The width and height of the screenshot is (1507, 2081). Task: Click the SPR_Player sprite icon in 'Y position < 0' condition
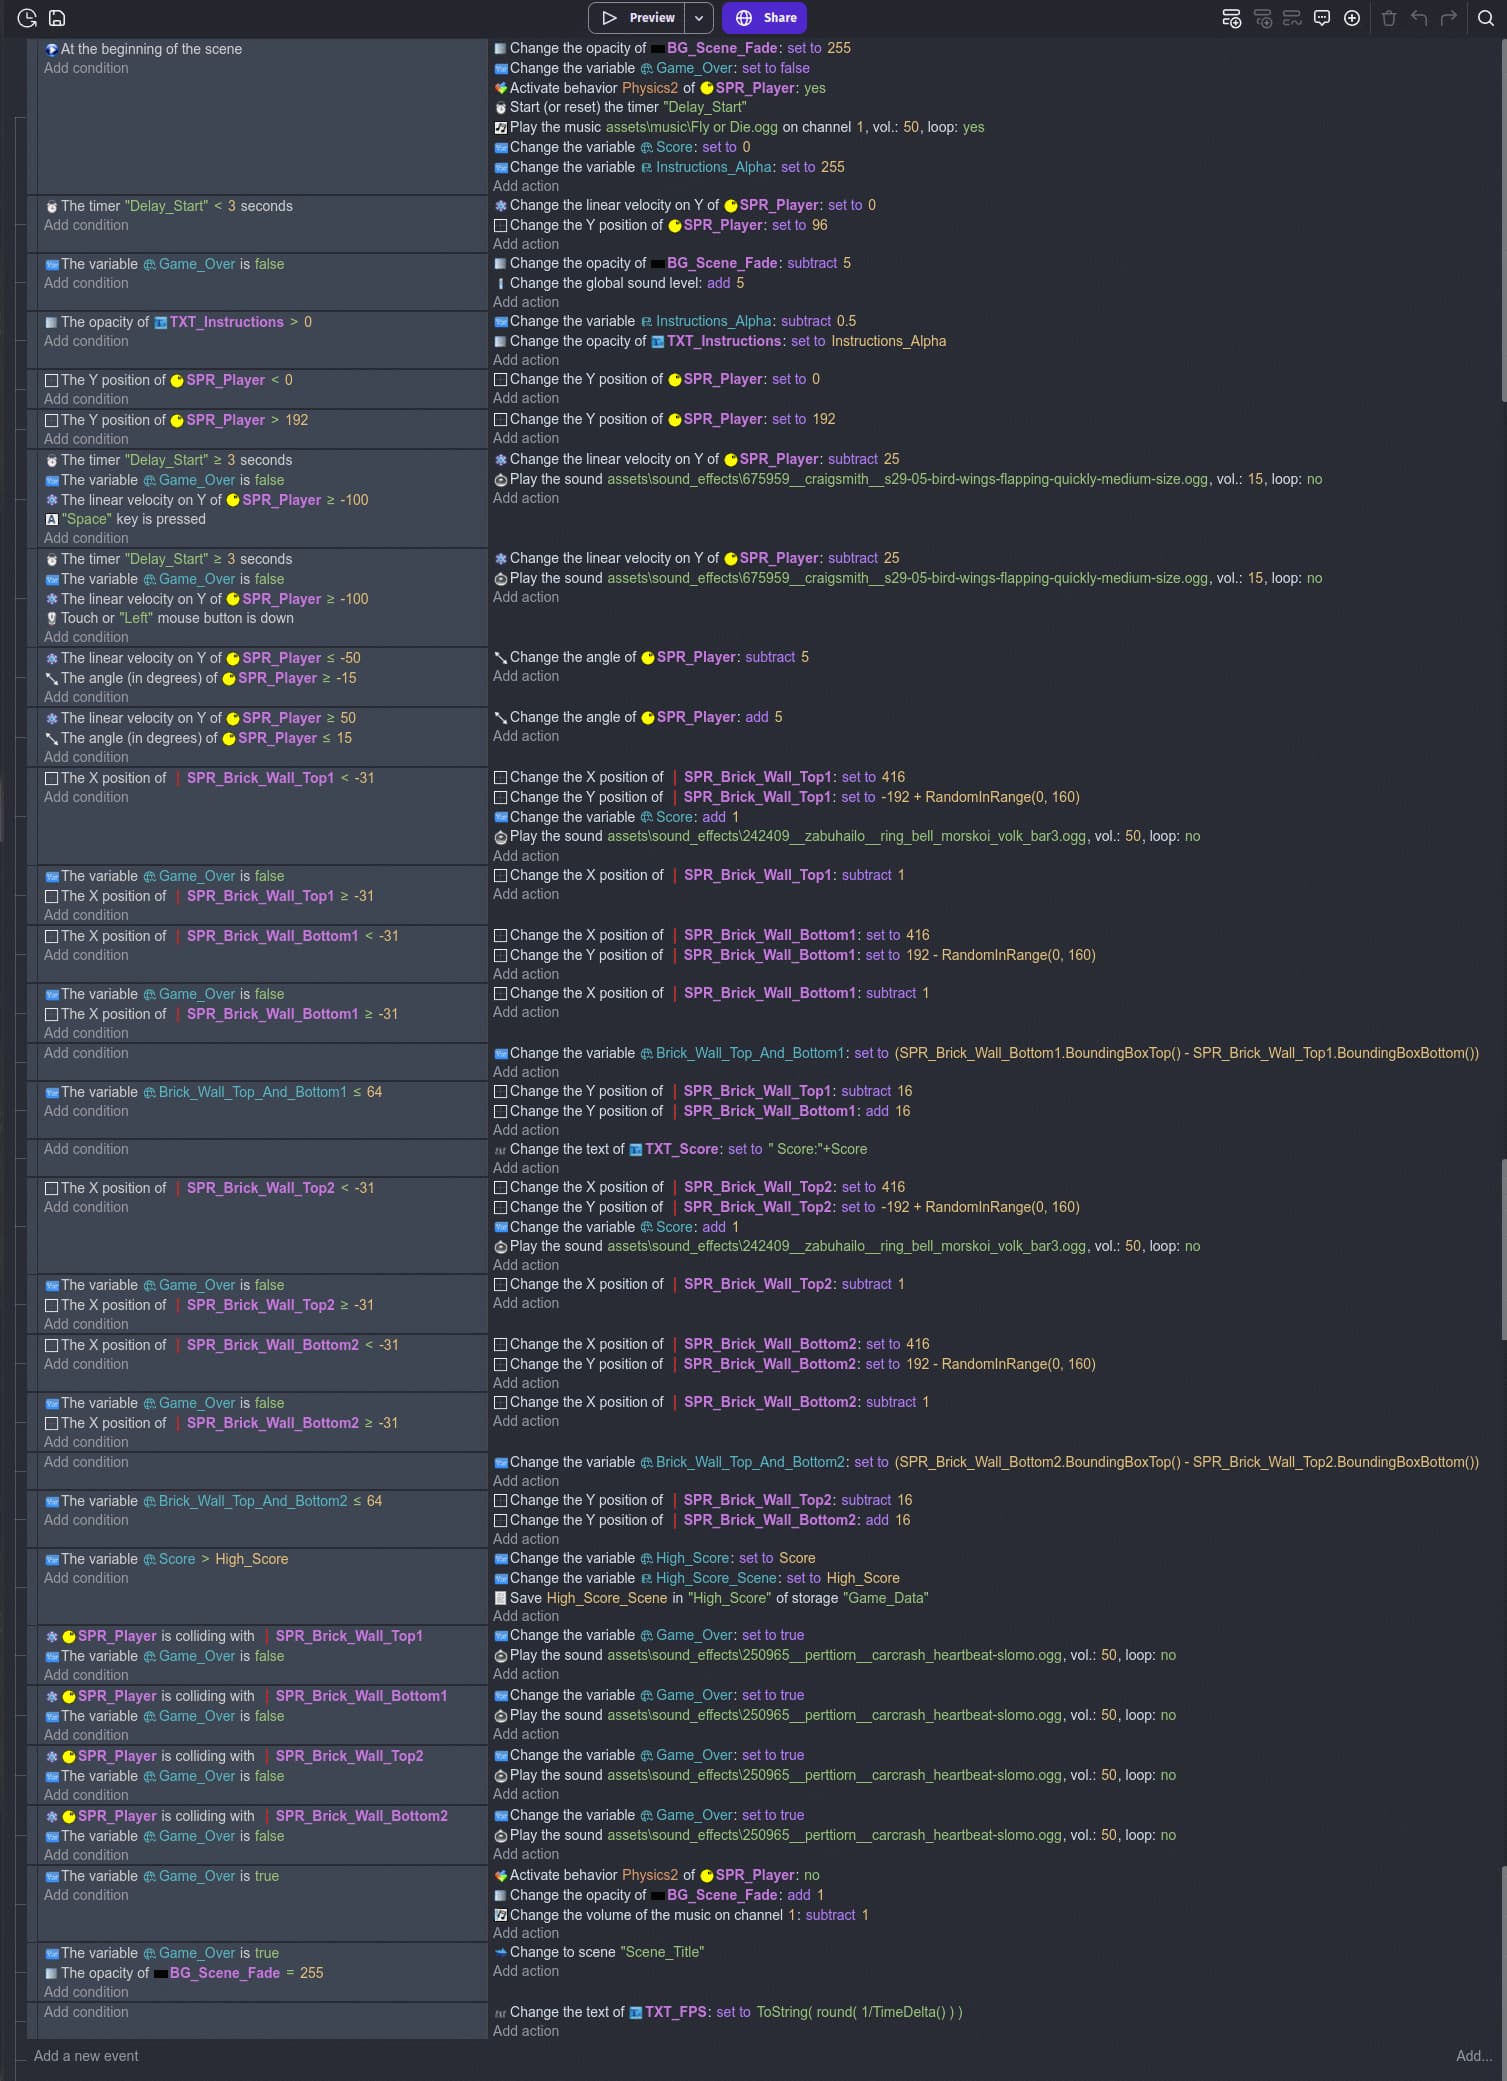pyautogui.click(x=177, y=381)
